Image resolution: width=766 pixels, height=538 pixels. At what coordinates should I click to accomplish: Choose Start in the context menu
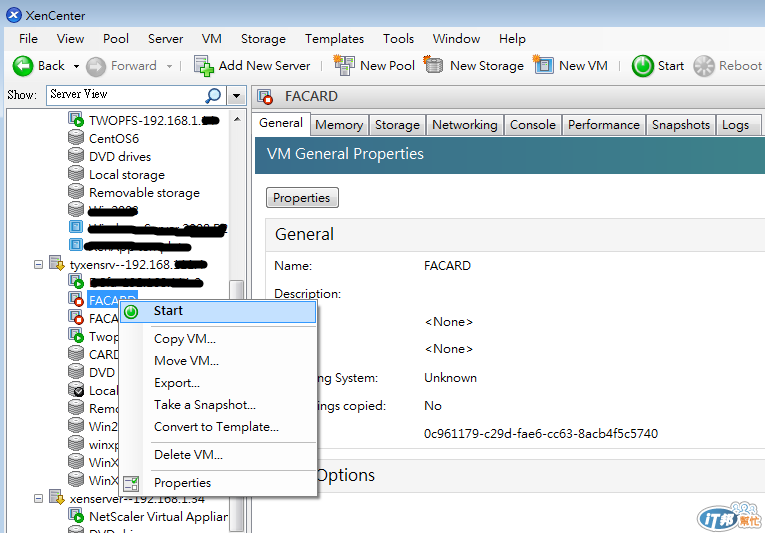(218, 312)
